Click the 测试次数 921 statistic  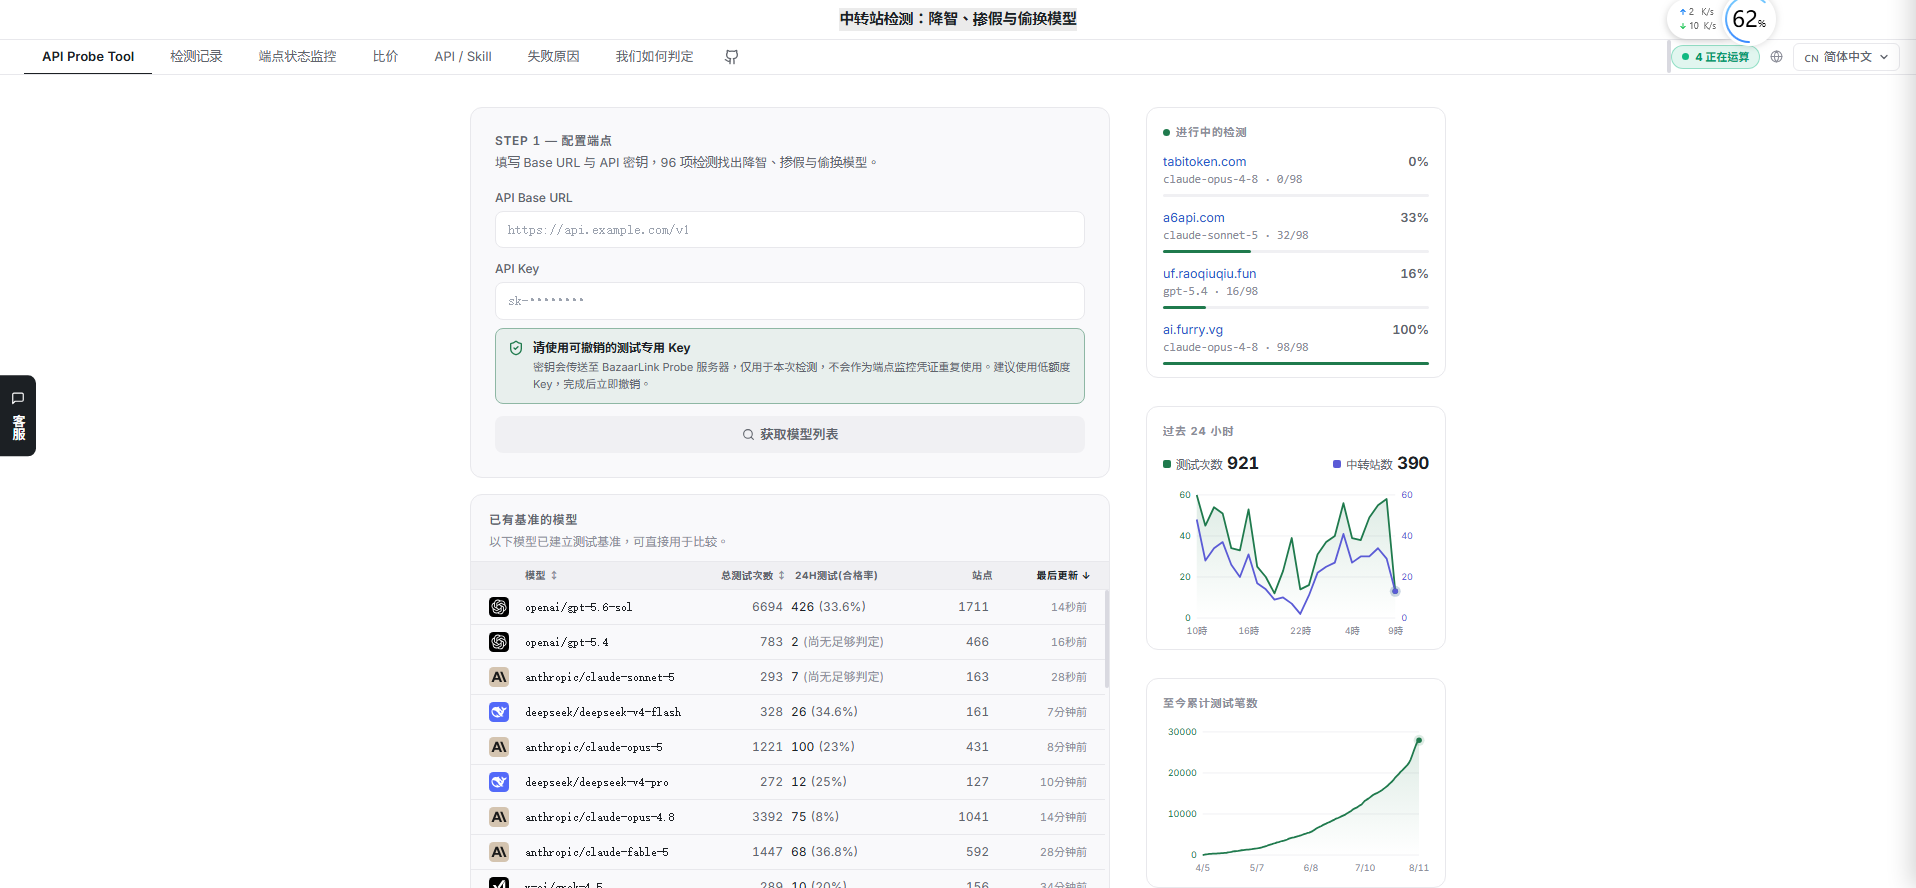[x=1211, y=463]
